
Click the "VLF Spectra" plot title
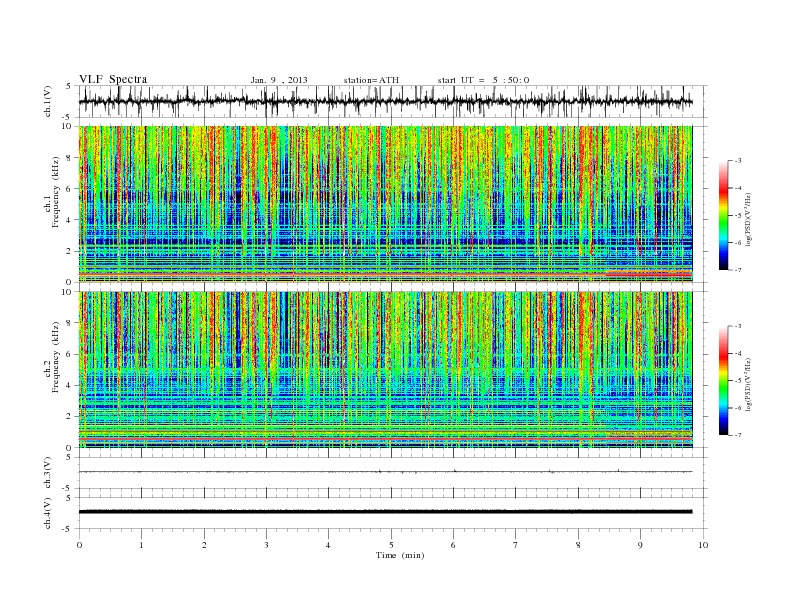click(113, 79)
